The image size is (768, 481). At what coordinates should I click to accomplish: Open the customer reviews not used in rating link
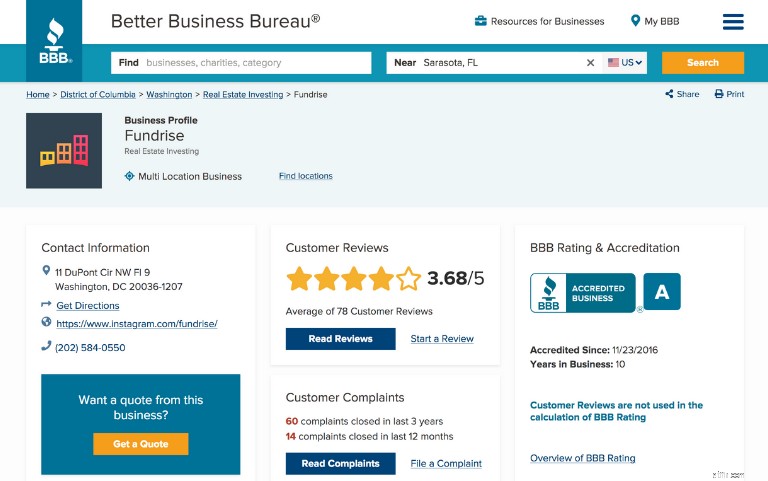pos(616,411)
